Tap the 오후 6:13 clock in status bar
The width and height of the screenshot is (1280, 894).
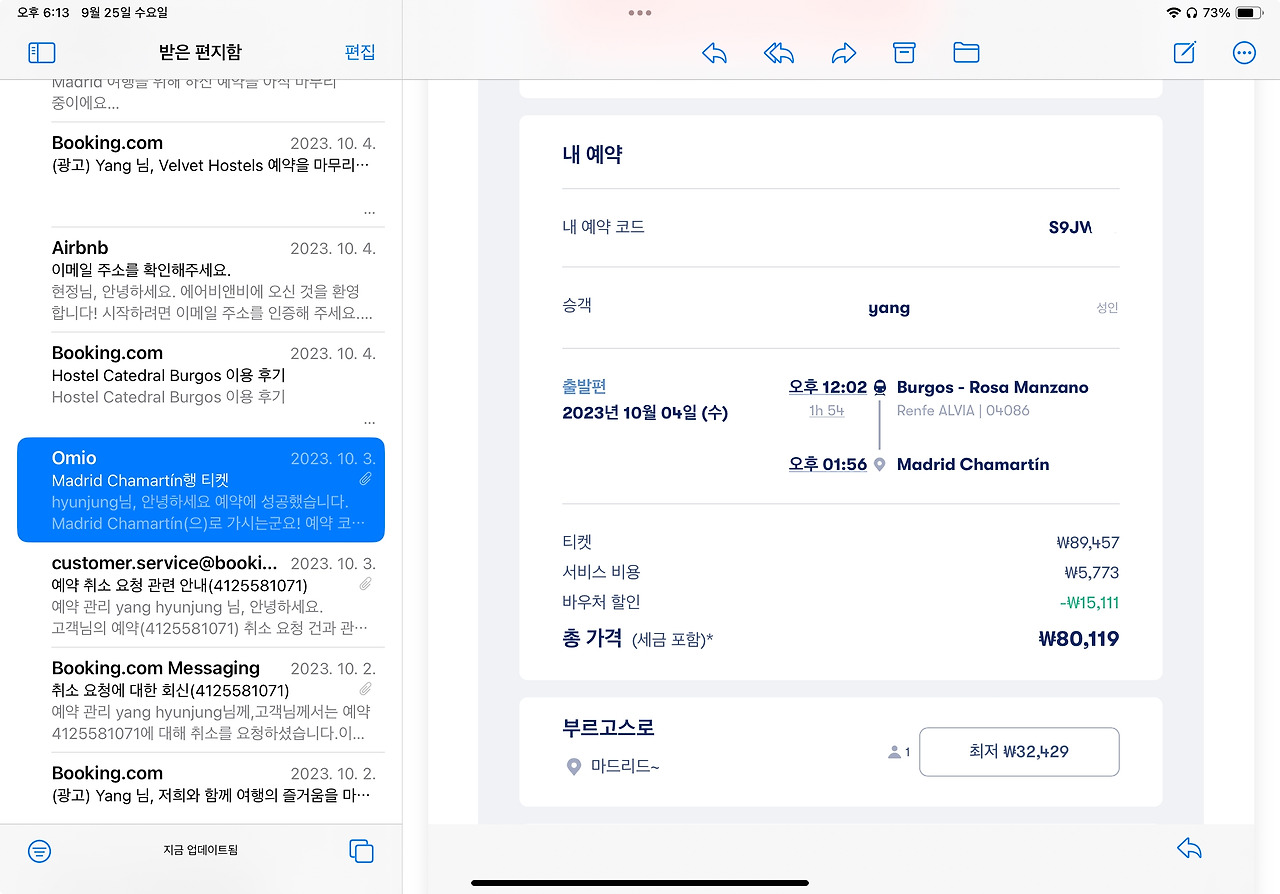41,13
